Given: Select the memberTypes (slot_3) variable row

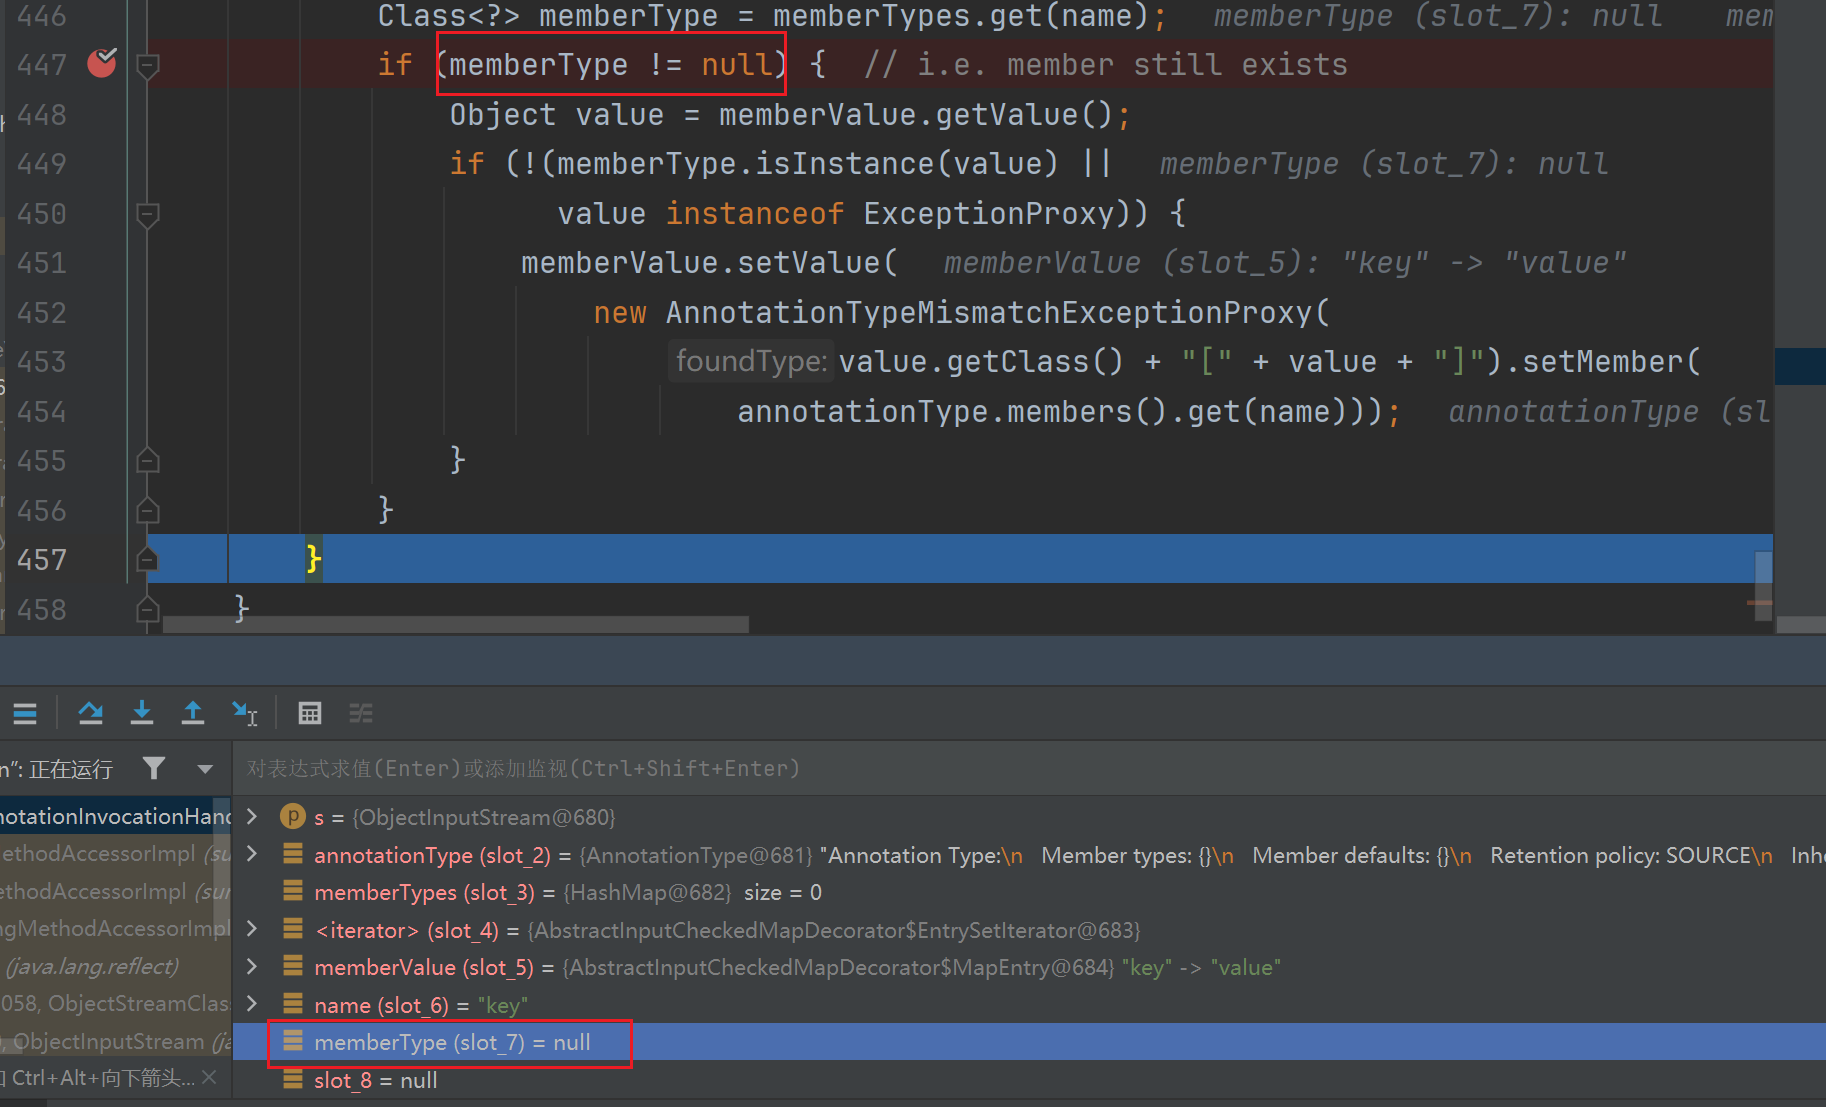Looking at the screenshot, I should (x=1029, y=892).
